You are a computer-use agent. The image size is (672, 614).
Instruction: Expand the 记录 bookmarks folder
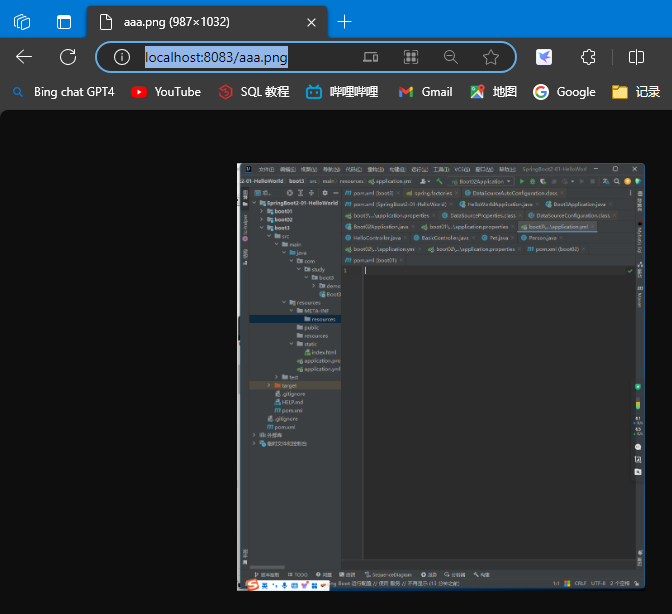(x=636, y=92)
